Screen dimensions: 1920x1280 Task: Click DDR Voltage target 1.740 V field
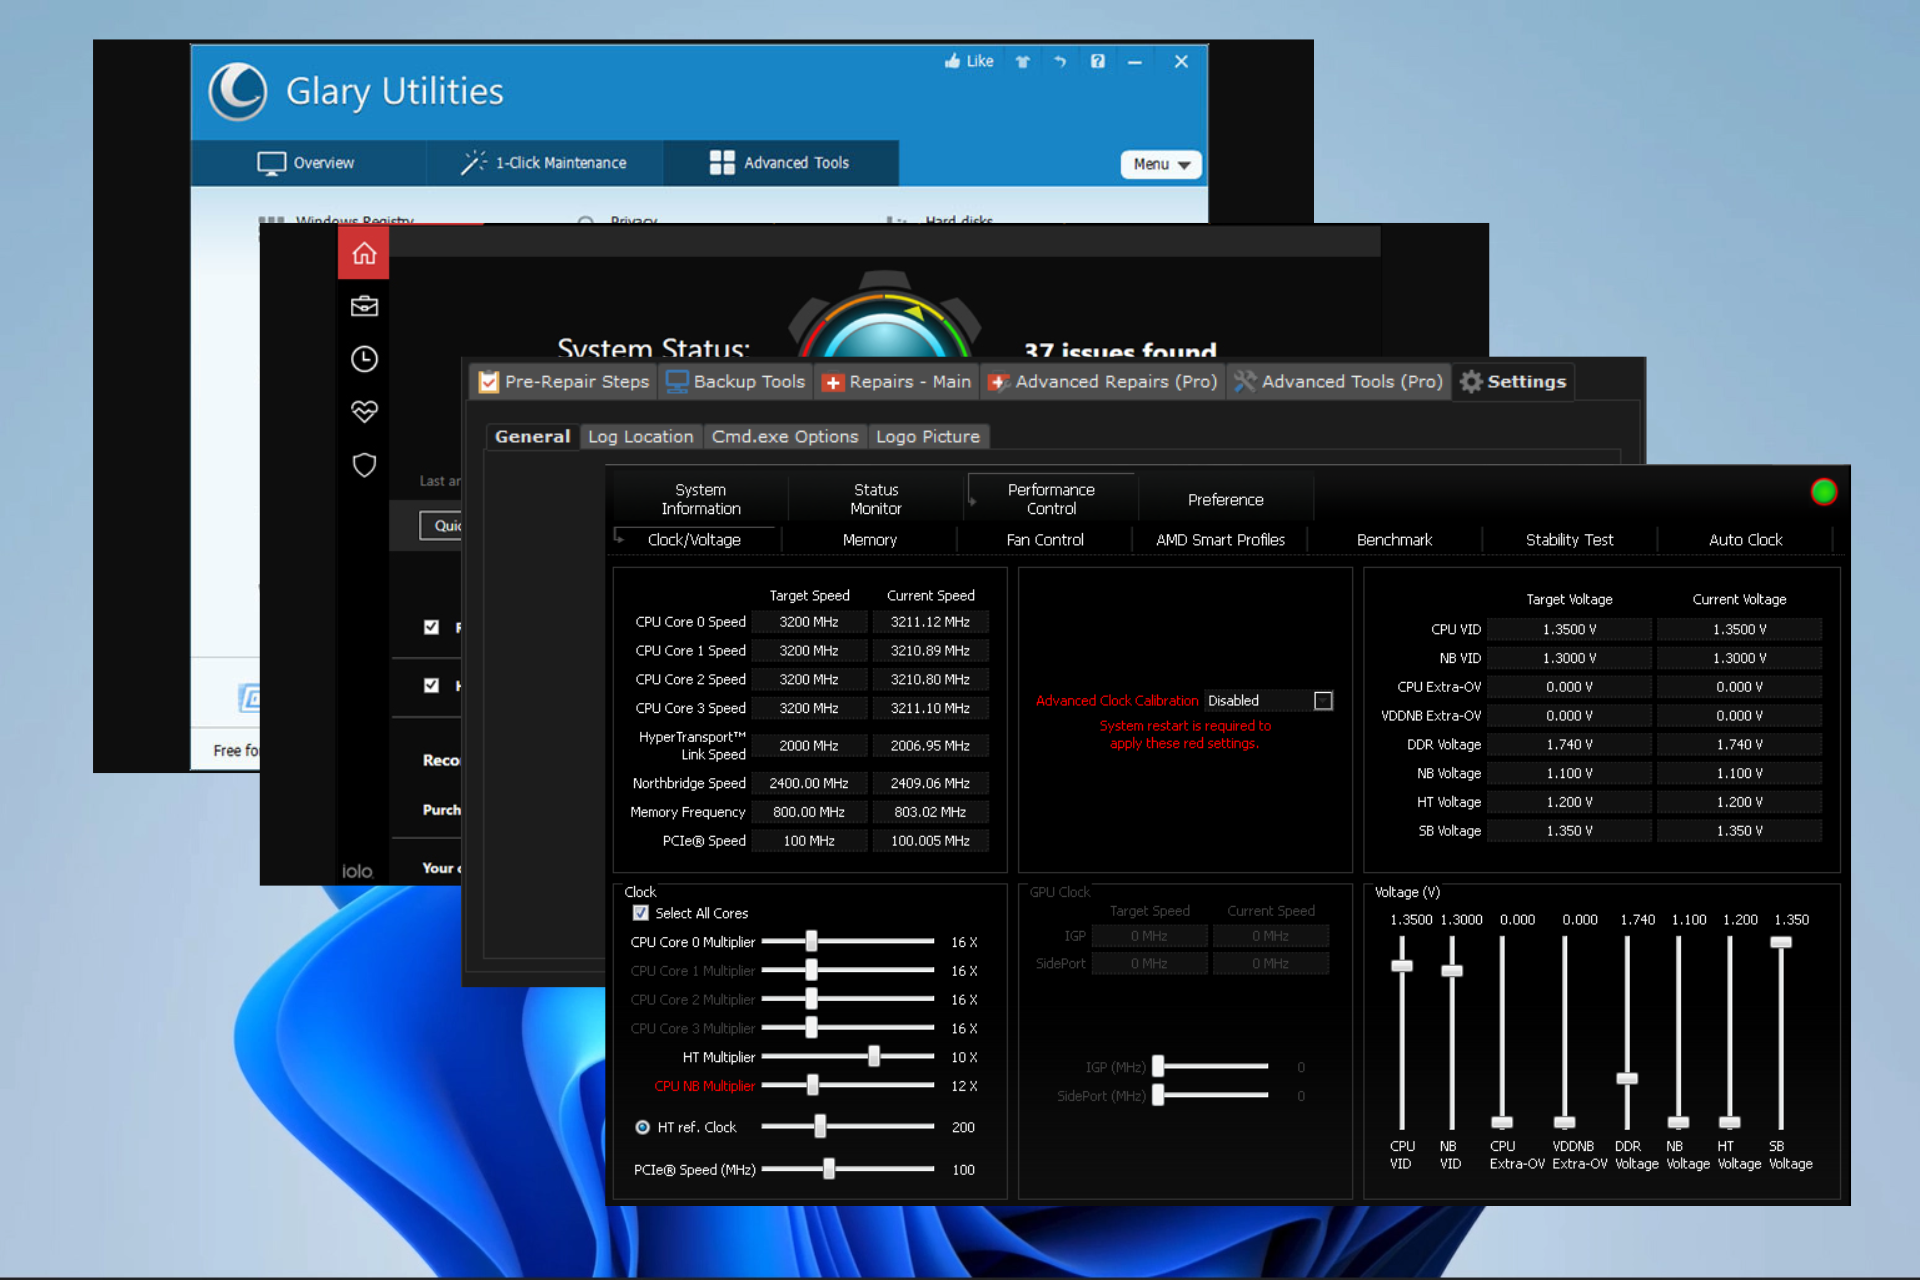[x=1569, y=744]
